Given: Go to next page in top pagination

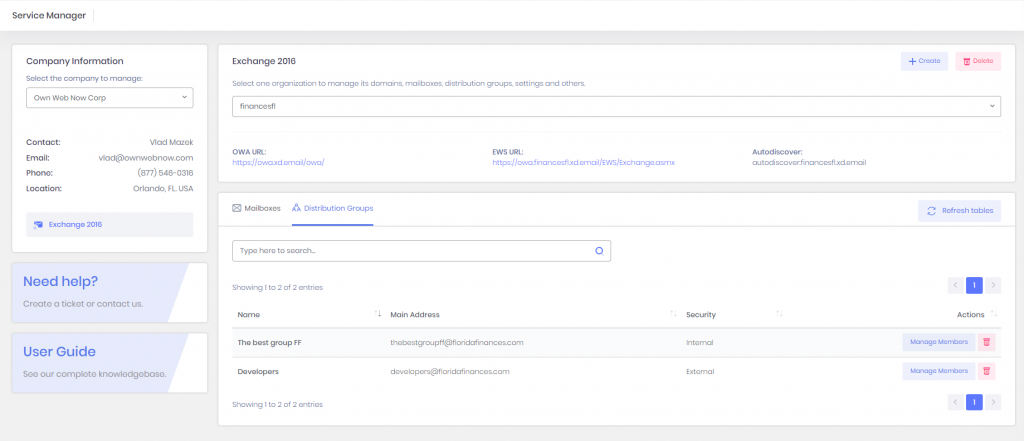Looking at the screenshot, I should click(x=993, y=285).
